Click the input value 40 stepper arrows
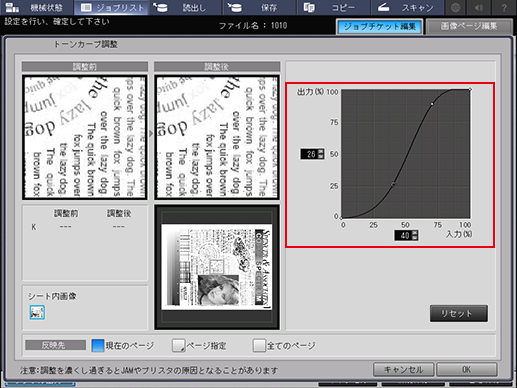Image resolution: width=517 pixels, height=388 pixels. [415, 235]
